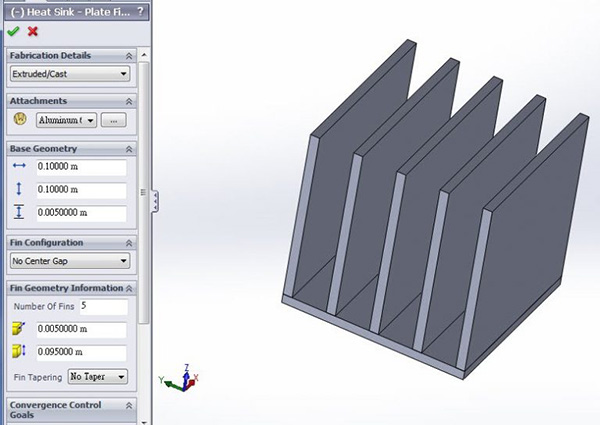Open the Aluminum material dropdown
Screen dimensions: 600x425
pos(66,120)
